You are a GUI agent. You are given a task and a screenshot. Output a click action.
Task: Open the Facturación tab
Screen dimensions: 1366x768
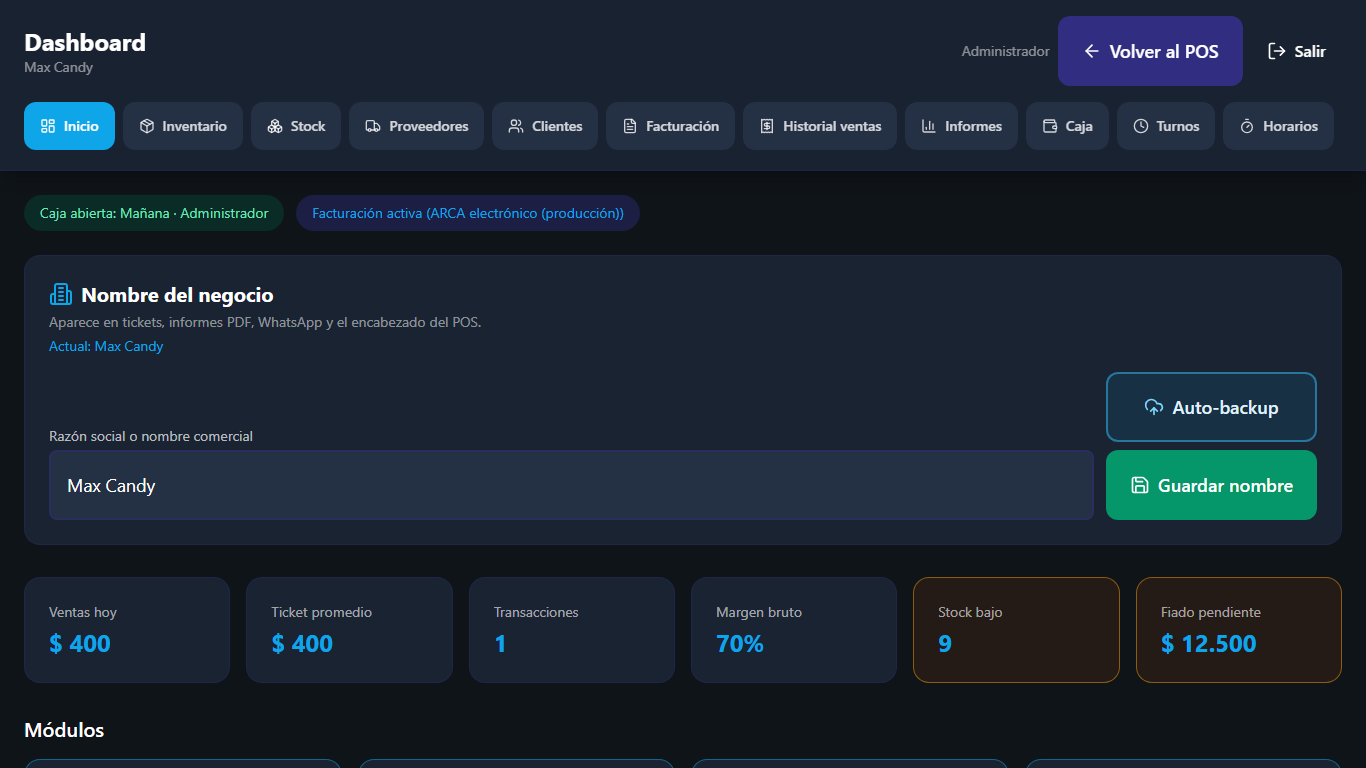[x=670, y=126]
